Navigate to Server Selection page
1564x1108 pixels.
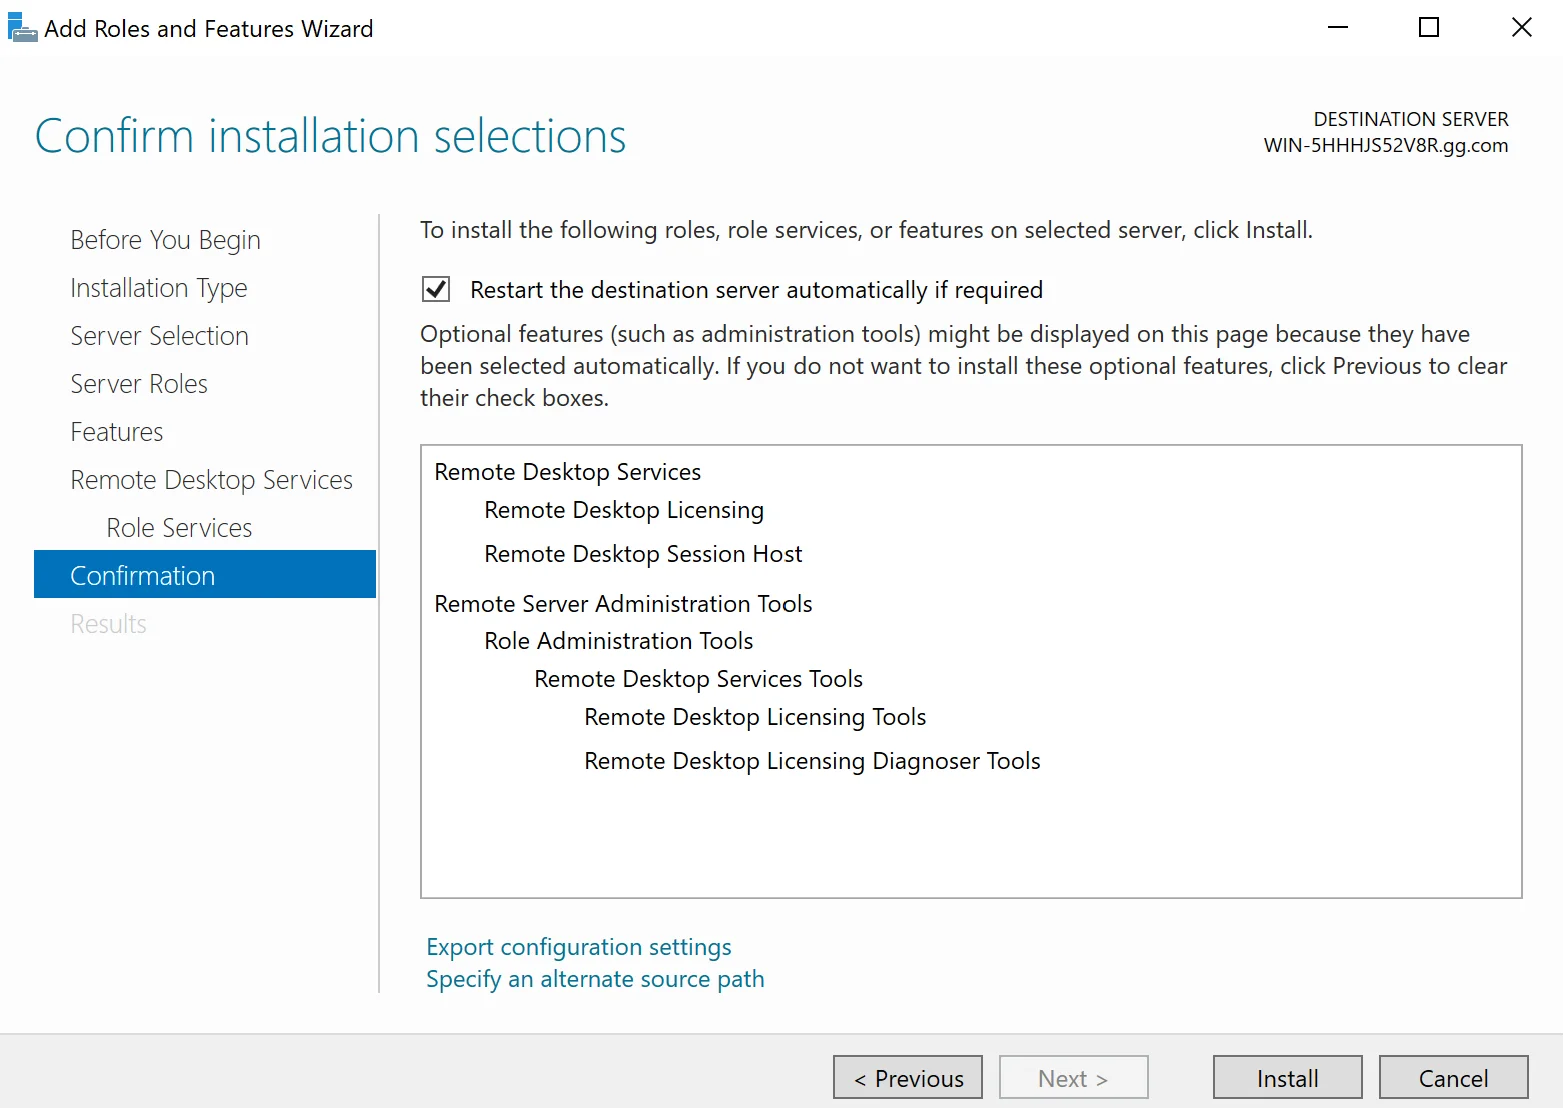tap(159, 336)
